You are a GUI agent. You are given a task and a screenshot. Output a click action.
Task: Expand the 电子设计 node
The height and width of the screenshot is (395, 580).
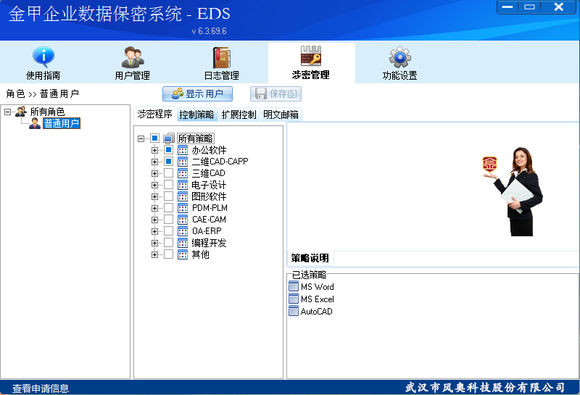pos(155,185)
